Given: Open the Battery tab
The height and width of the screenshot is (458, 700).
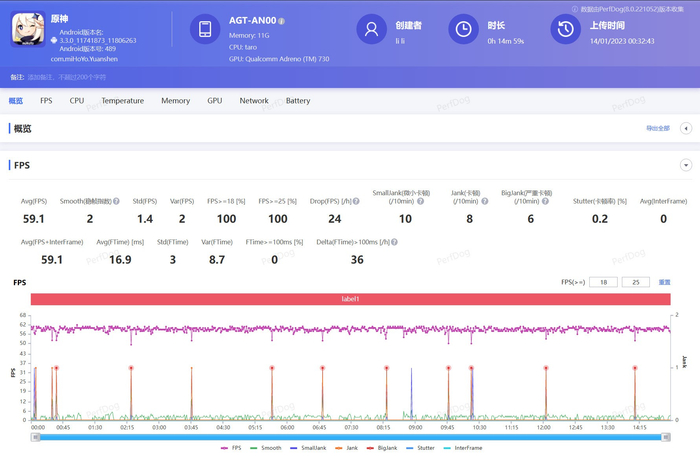Looking at the screenshot, I should [x=298, y=101].
